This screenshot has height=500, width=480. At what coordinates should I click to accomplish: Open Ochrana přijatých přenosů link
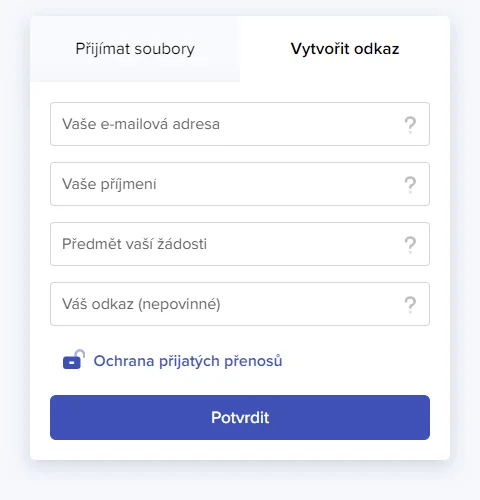[x=188, y=361]
